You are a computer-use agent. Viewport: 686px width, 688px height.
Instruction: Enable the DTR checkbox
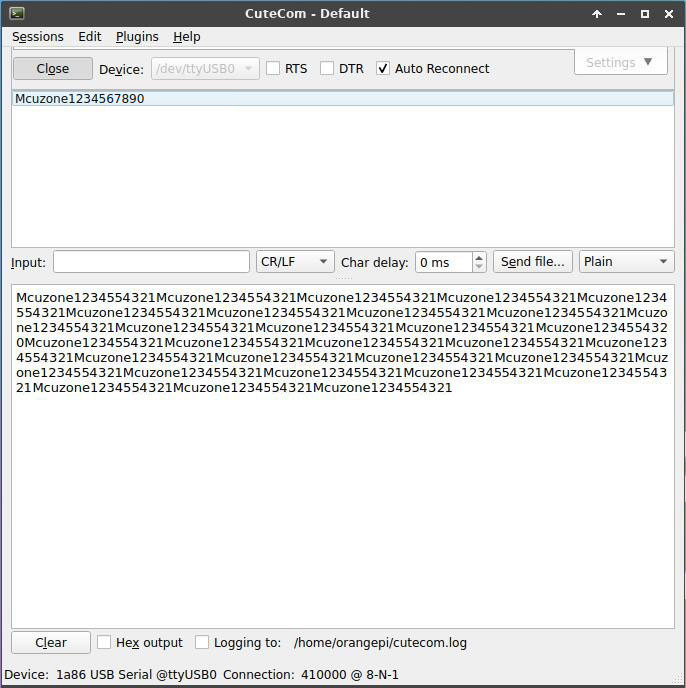[327, 69]
